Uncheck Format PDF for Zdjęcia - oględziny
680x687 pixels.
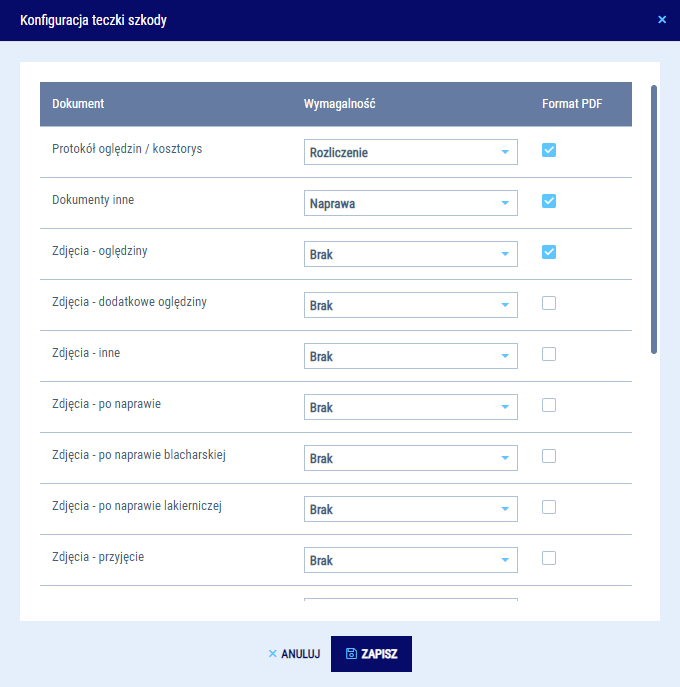pos(549,252)
